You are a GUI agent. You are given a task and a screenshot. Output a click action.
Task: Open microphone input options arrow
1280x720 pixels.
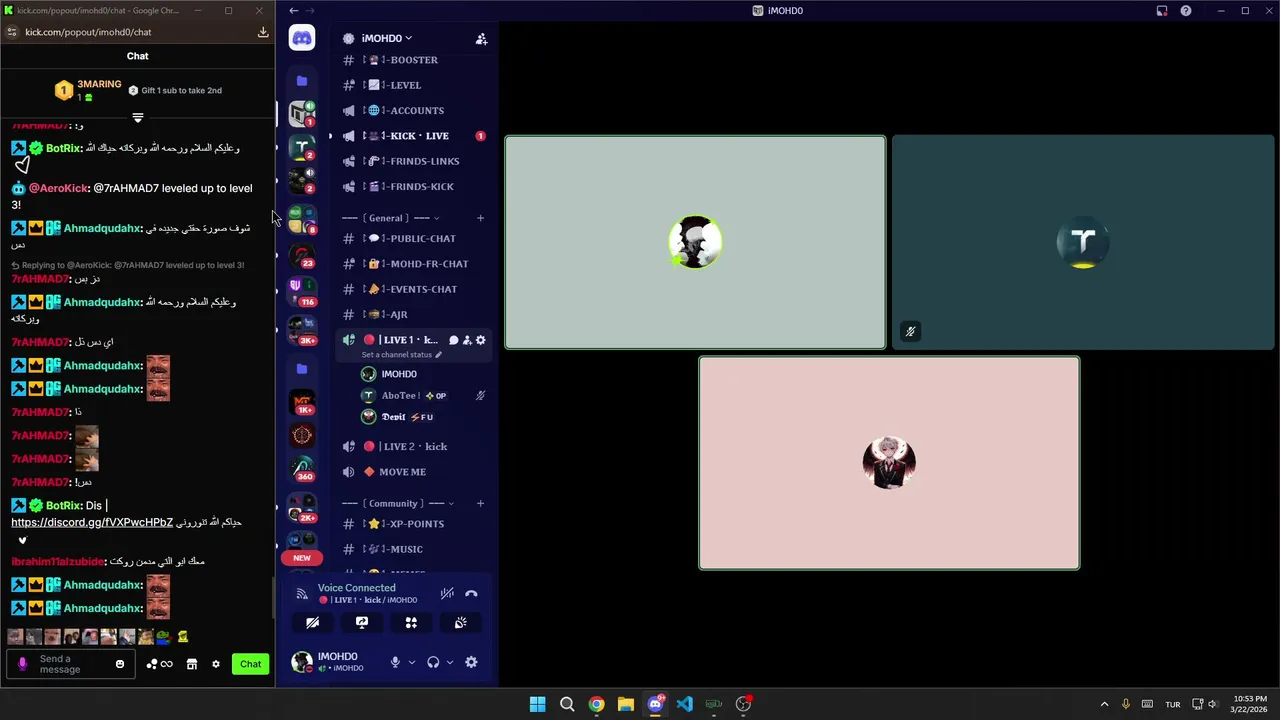[x=410, y=662]
